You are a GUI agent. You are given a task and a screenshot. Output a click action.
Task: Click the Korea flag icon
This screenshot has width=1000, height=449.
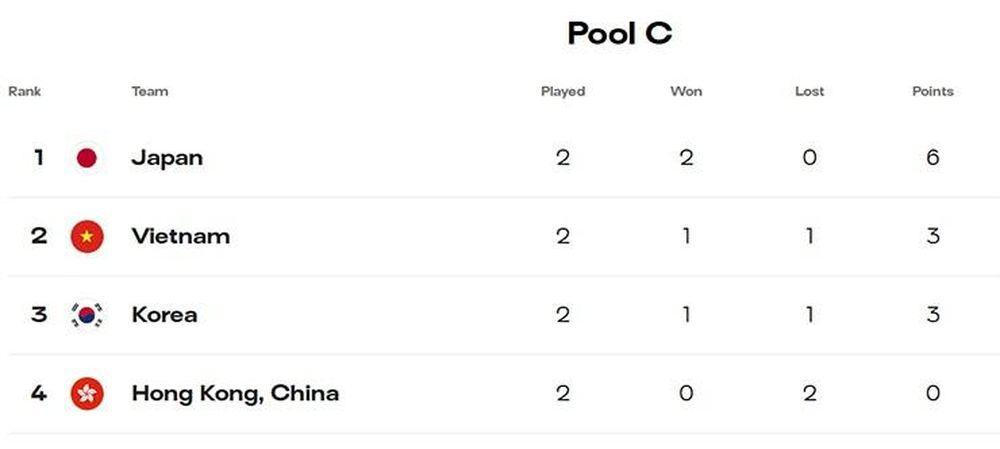pos(87,315)
